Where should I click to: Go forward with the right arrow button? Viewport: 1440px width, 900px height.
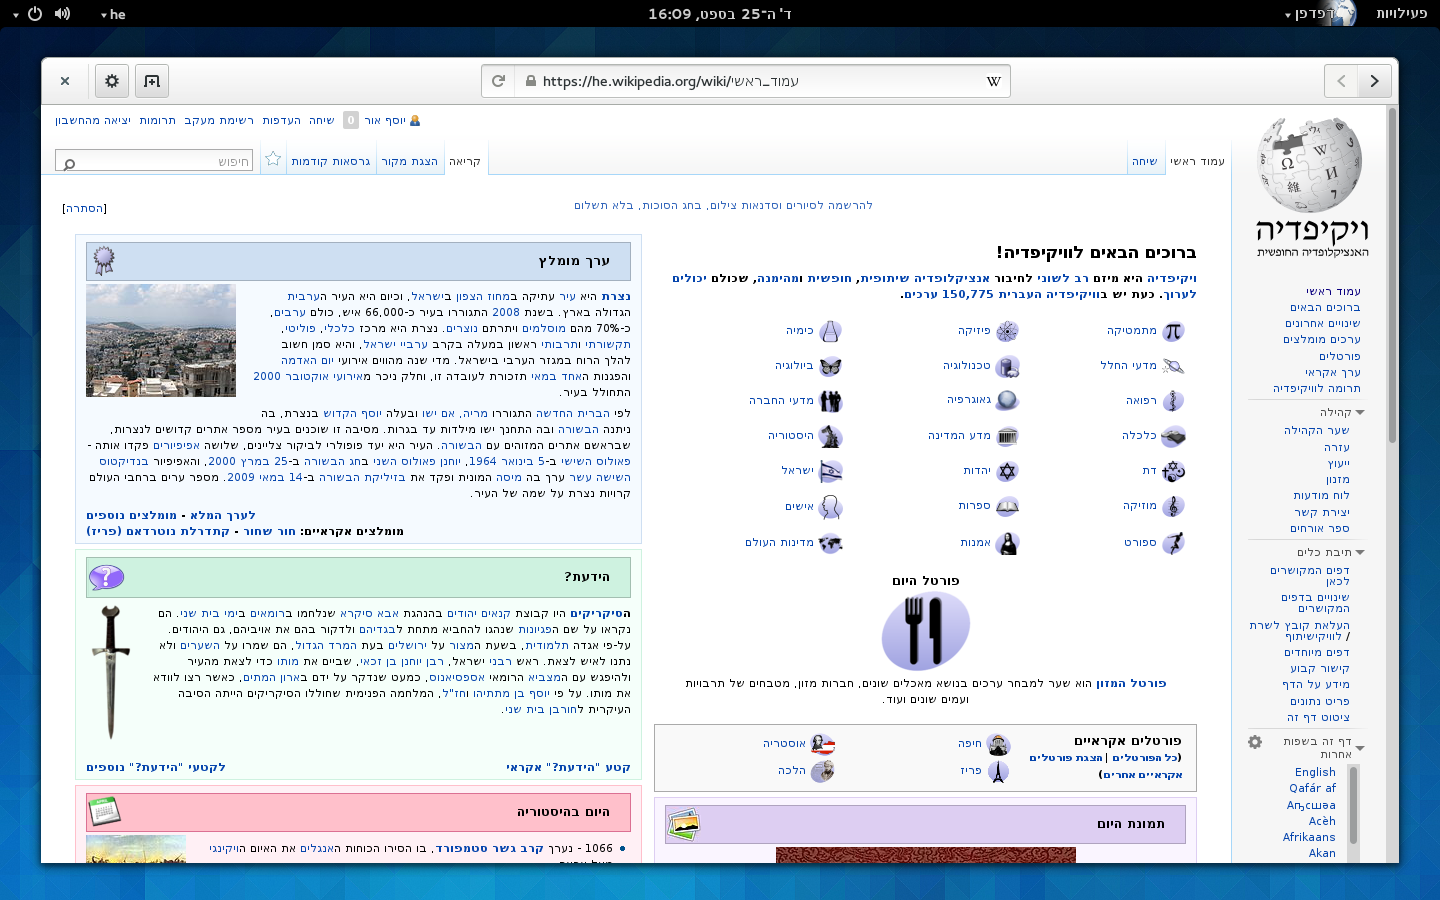tap(1375, 81)
